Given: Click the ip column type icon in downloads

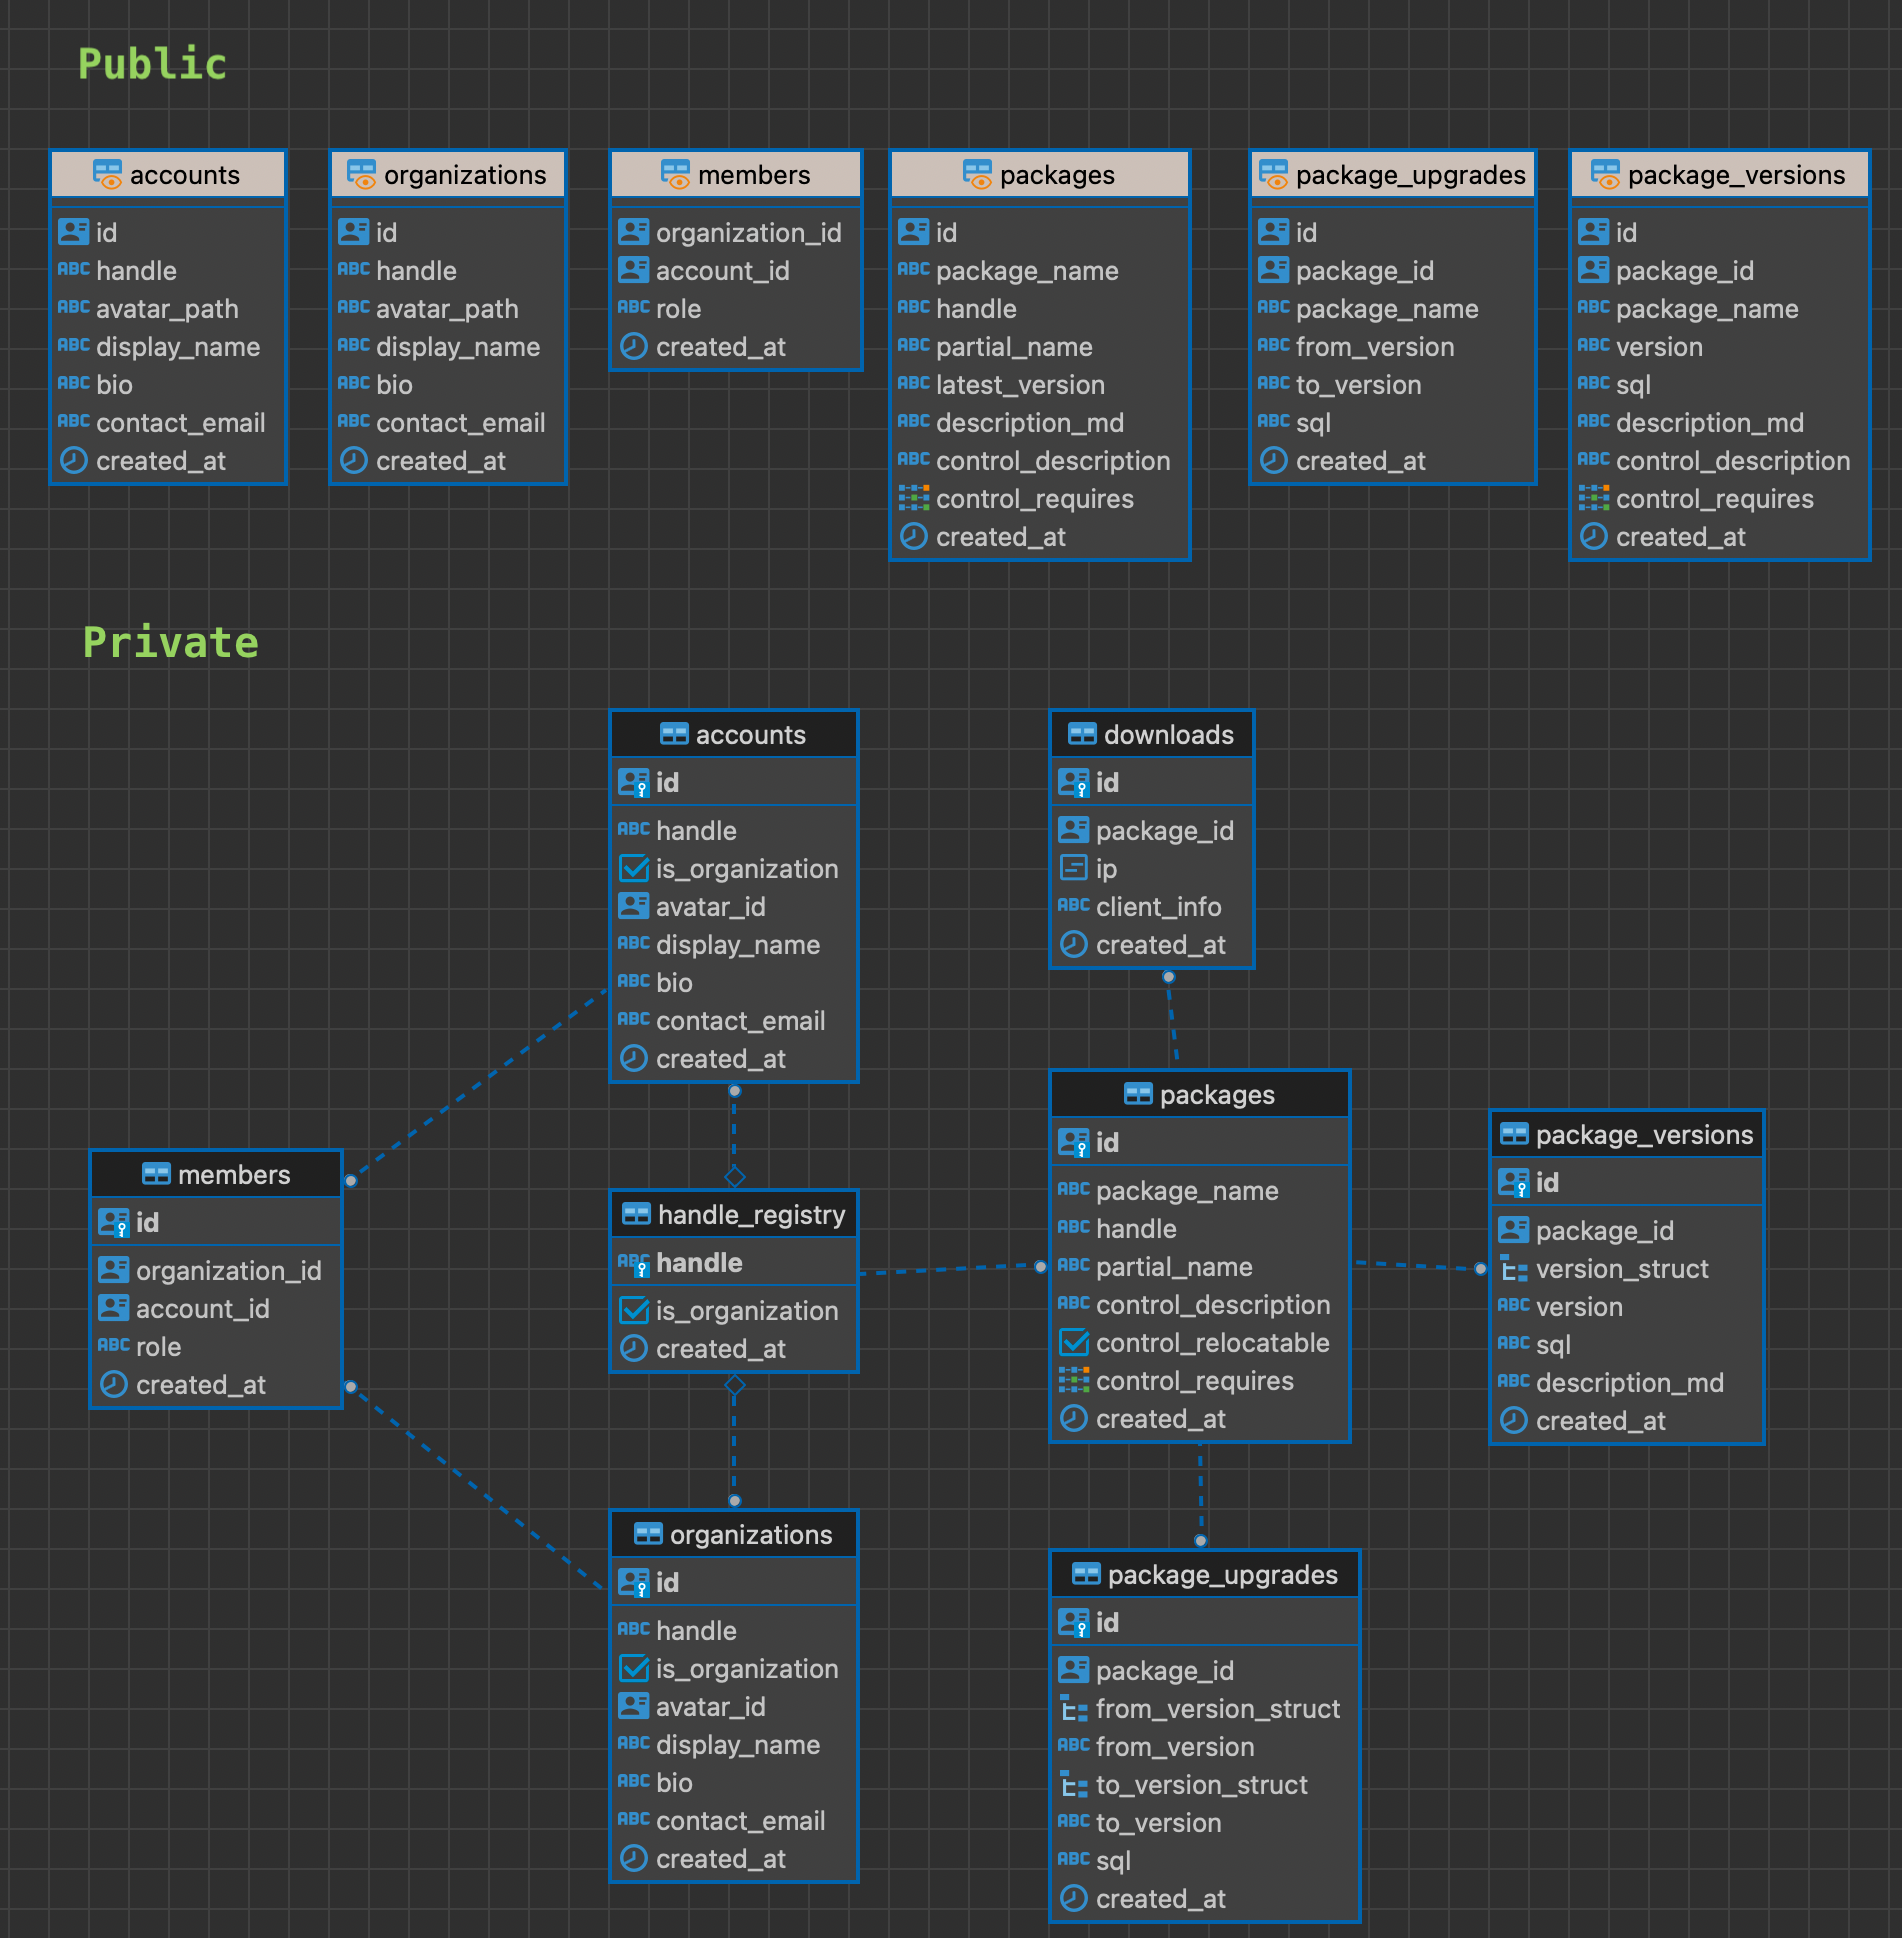Looking at the screenshot, I should click(x=1073, y=868).
